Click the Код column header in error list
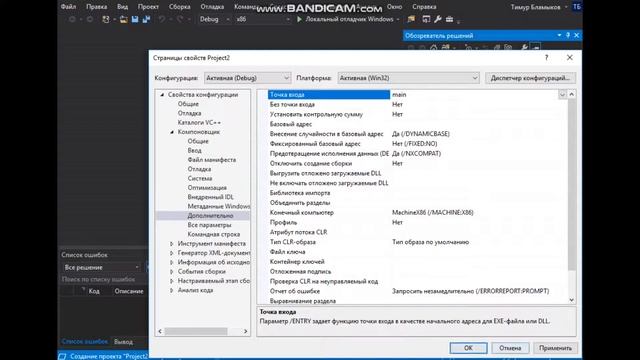 click(x=94, y=291)
